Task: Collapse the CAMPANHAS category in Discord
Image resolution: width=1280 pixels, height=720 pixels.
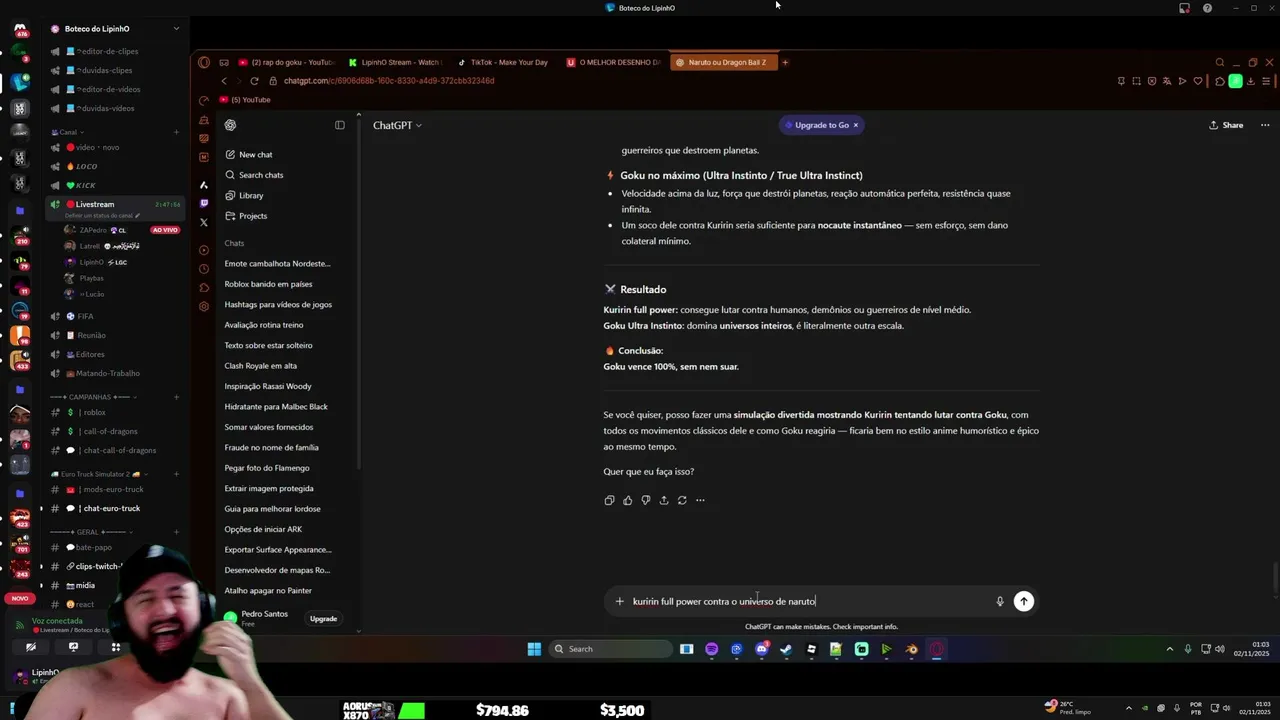Action: pyautogui.click(x=92, y=397)
